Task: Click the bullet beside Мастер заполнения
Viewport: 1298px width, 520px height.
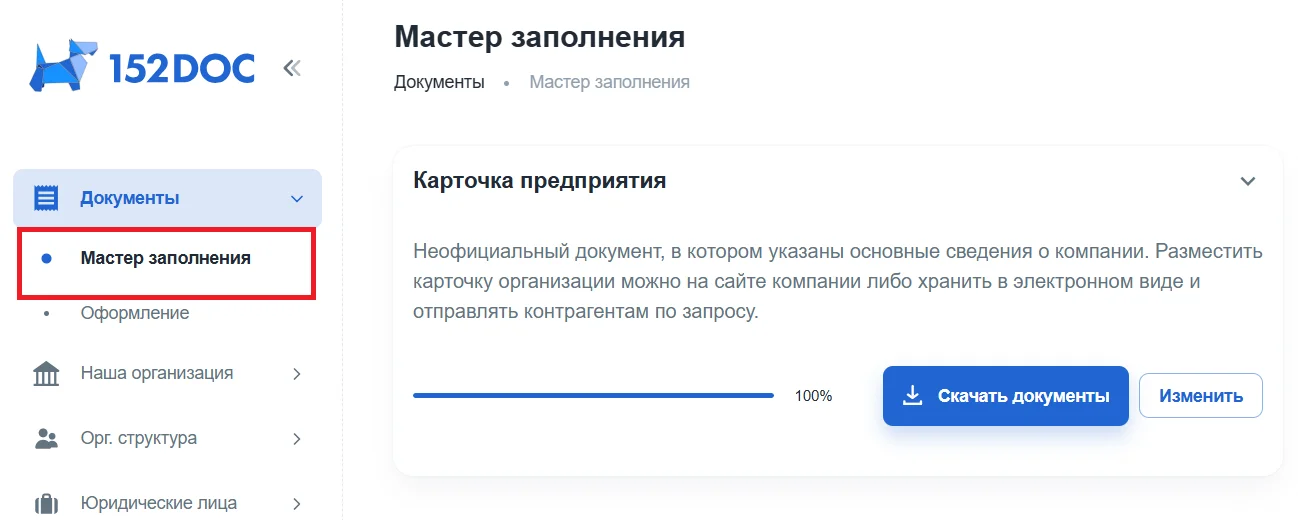Action: (x=46, y=259)
